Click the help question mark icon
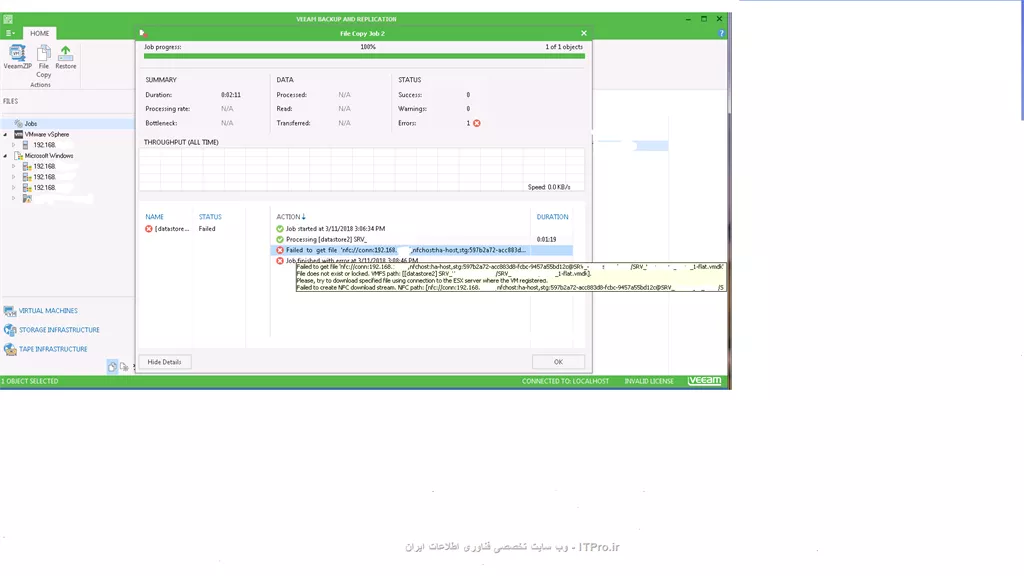The height and width of the screenshot is (576, 1024). pyautogui.click(x=721, y=33)
